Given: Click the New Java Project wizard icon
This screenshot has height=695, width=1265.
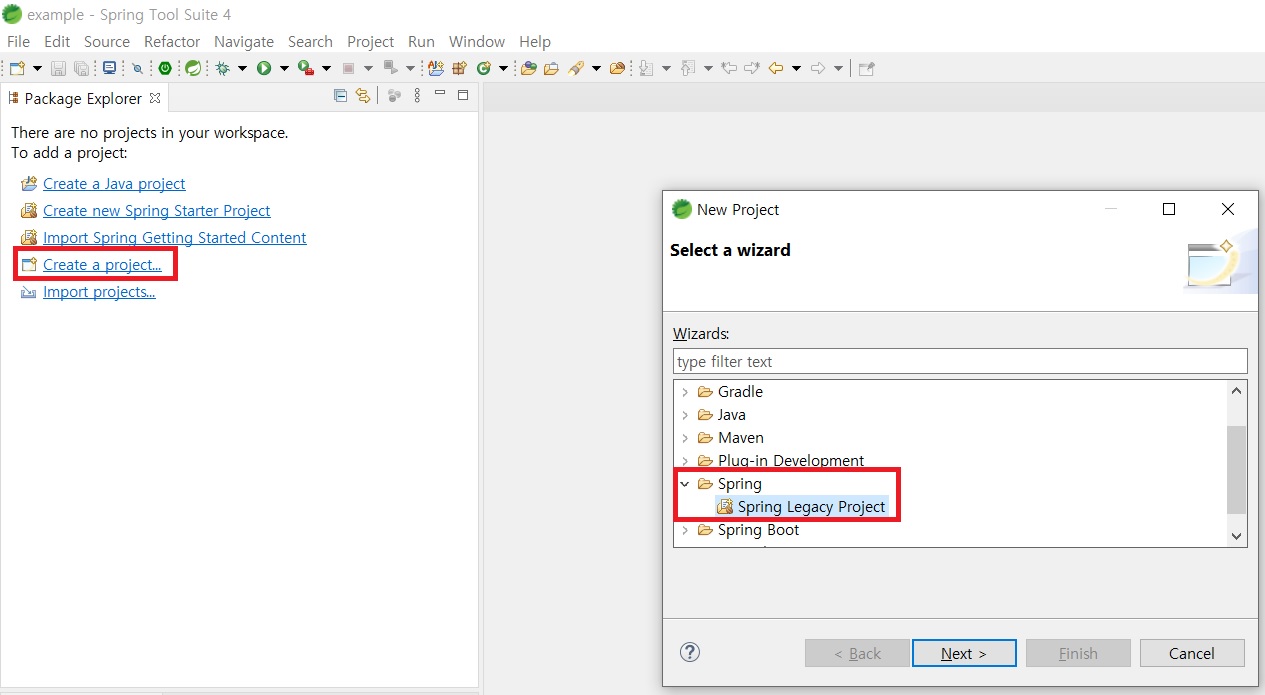Looking at the screenshot, I should point(436,68).
